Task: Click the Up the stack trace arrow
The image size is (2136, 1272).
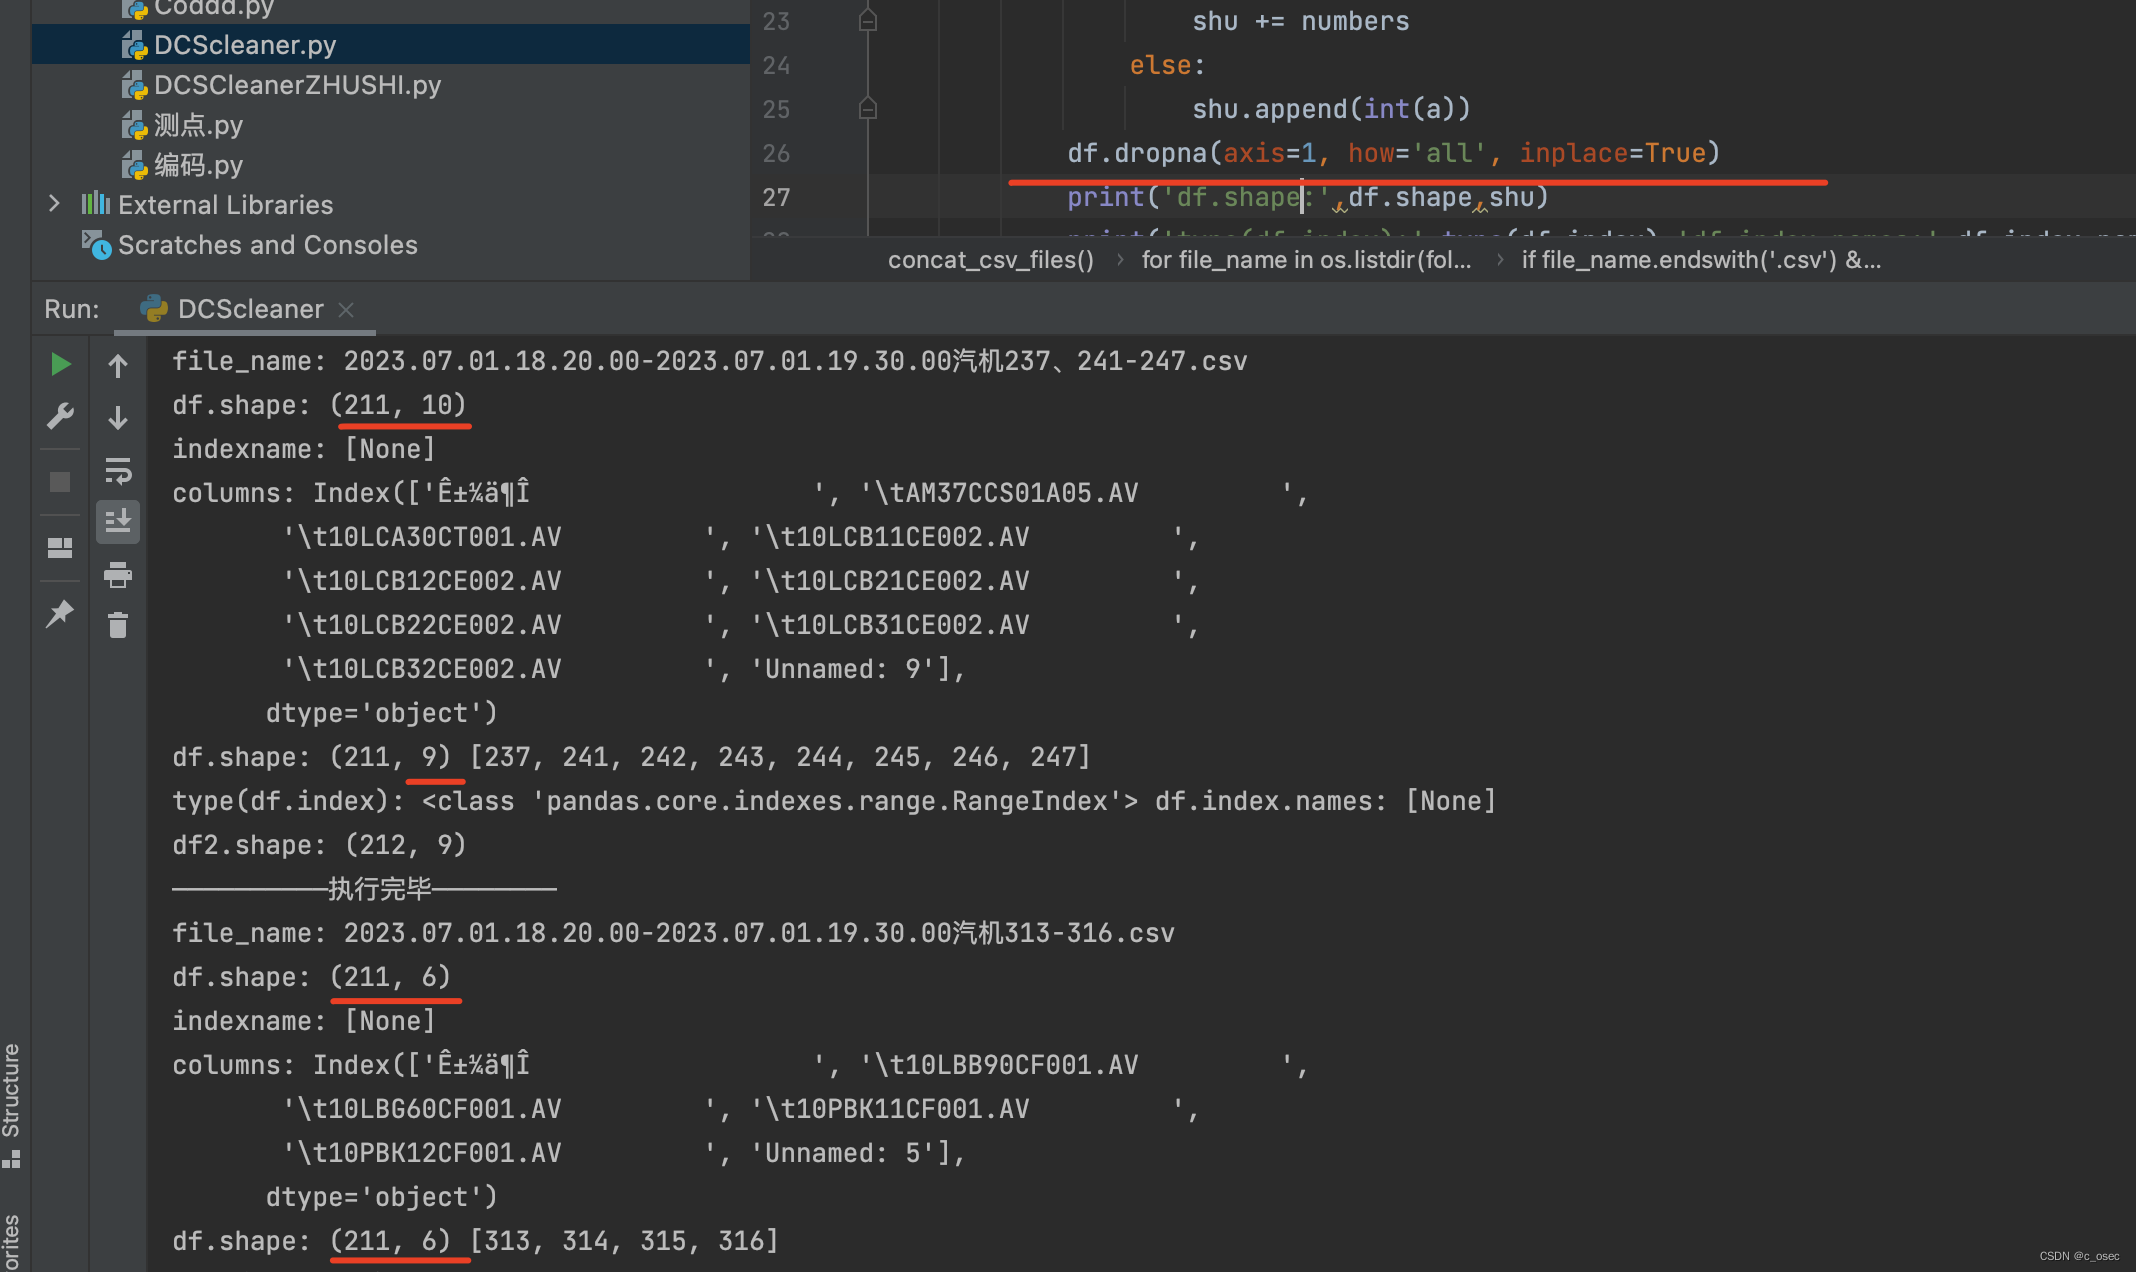Action: 118,366
